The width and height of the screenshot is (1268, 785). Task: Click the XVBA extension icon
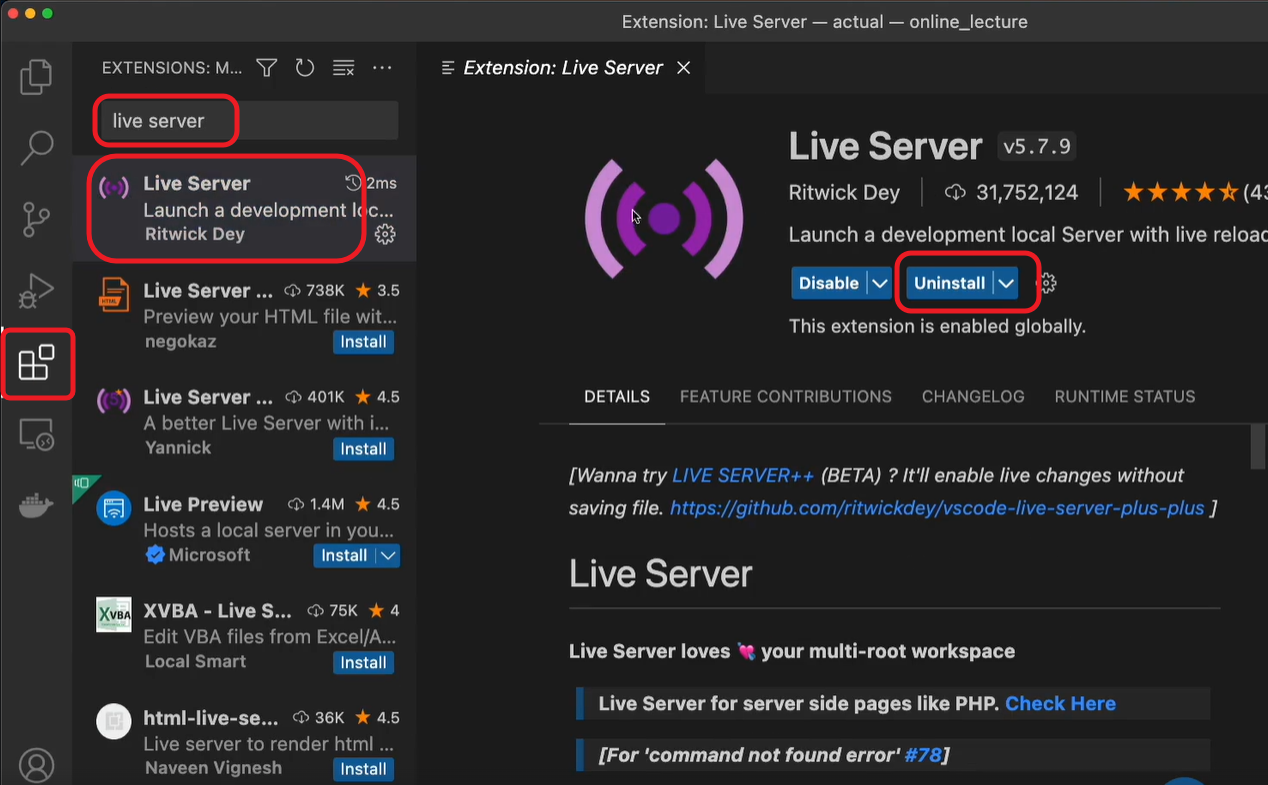pyautogui.click(x=114, y=615)
